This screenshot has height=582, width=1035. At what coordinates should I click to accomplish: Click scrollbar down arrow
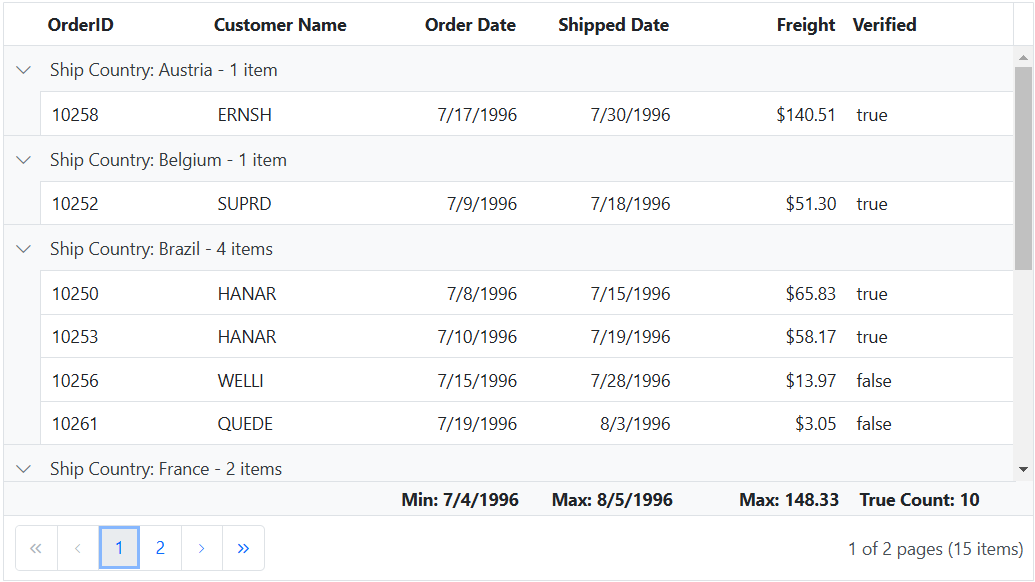pos(1023,469)
